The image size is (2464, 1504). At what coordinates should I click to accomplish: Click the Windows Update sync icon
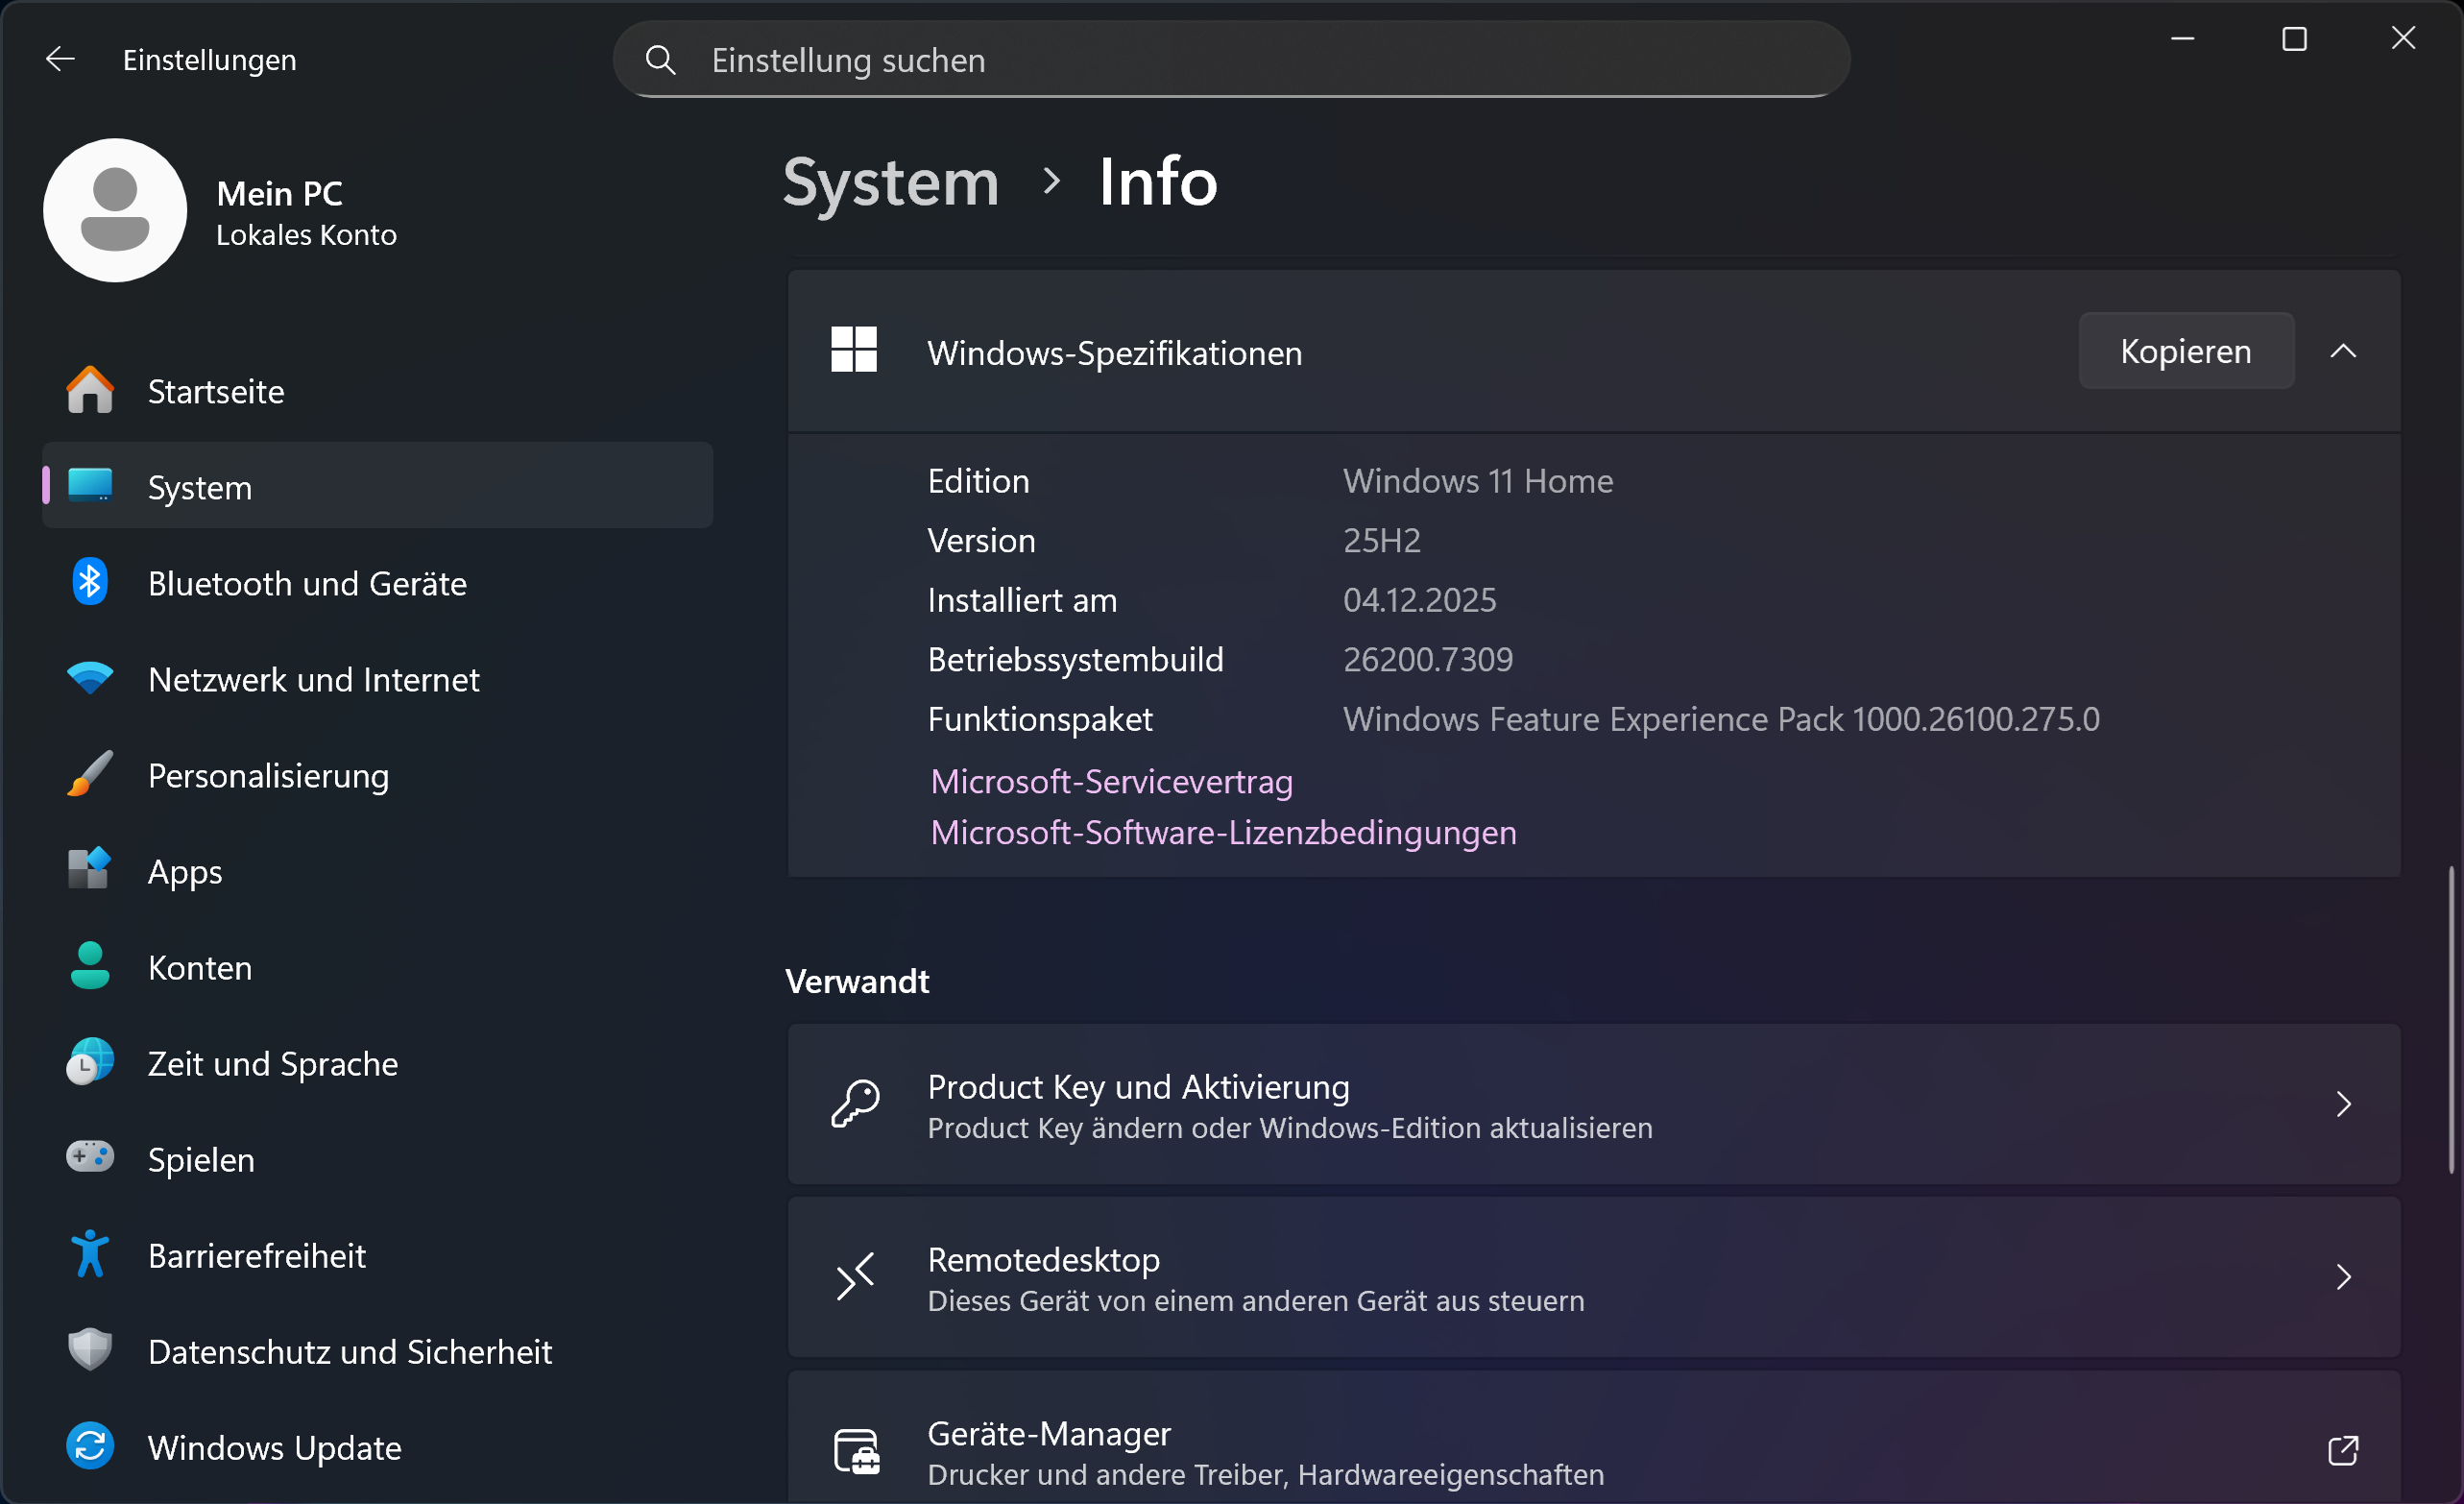(90, 1447)
